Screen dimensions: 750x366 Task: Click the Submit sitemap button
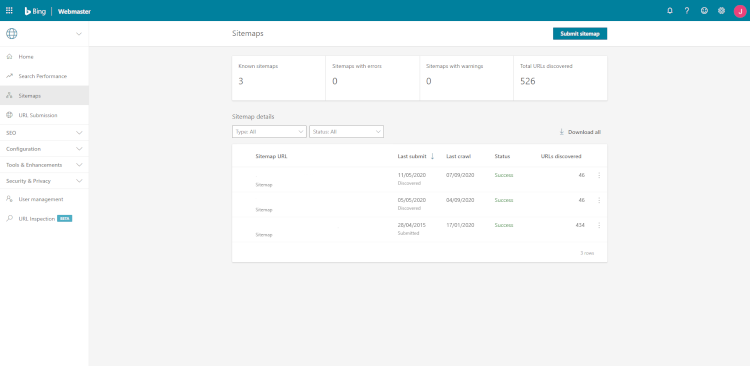point(580,33)
